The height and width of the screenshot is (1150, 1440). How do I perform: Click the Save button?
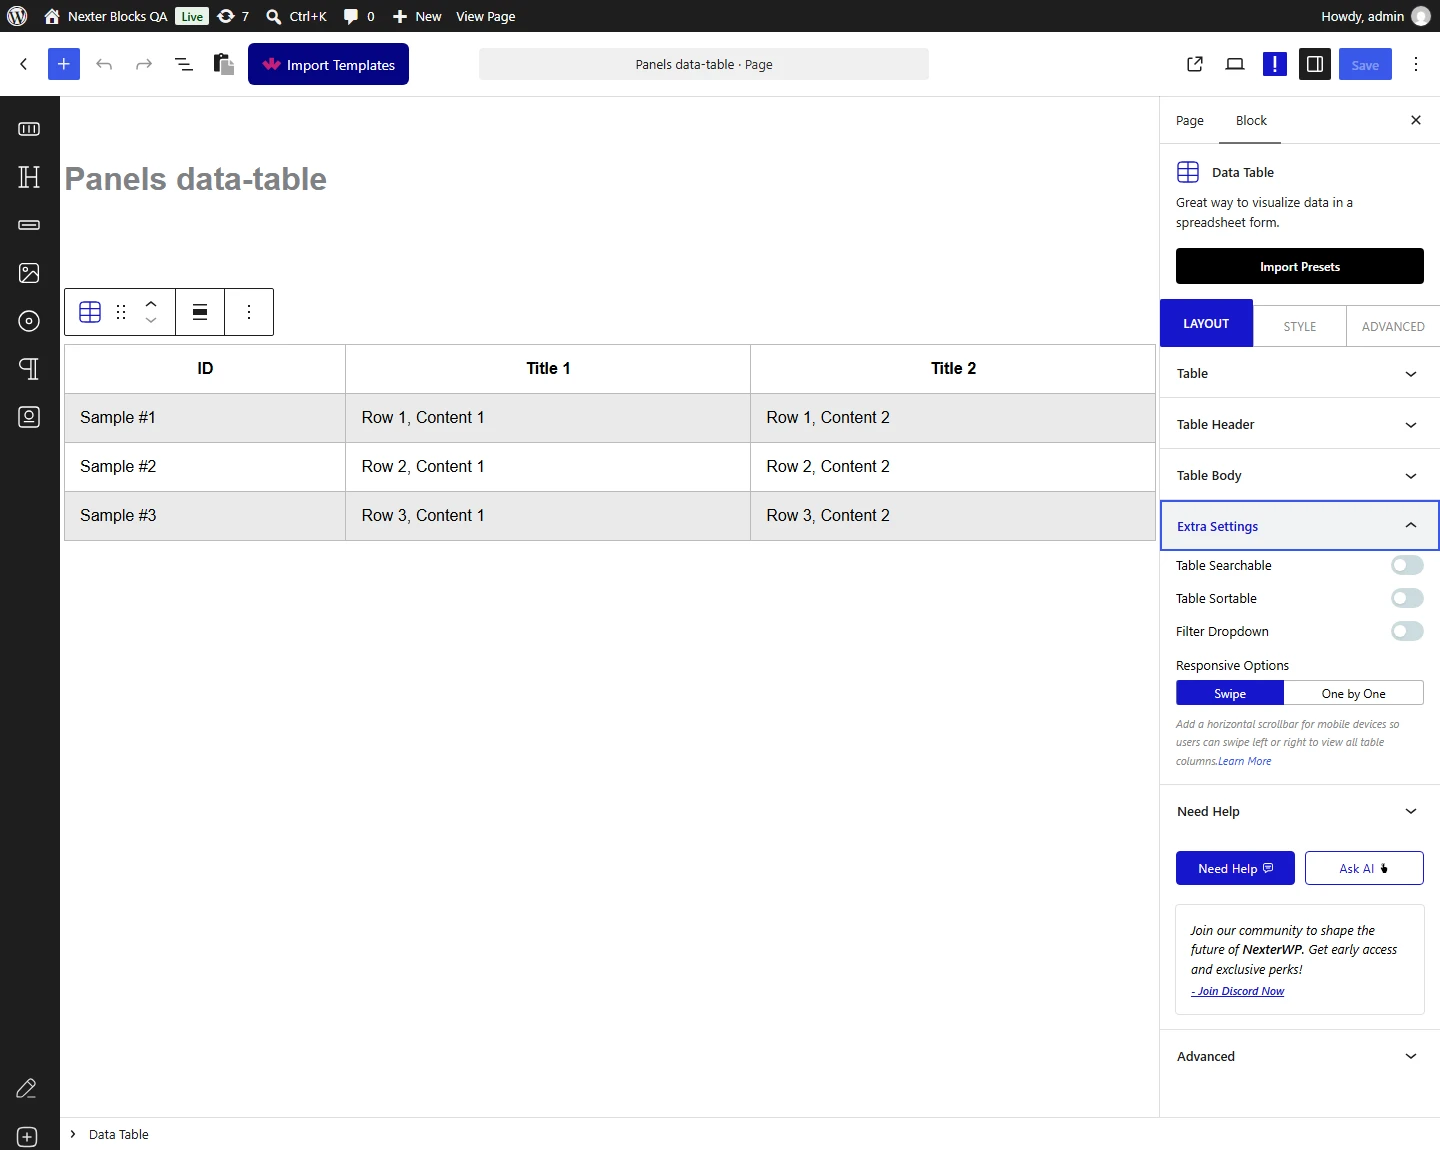coord(1365,64)
